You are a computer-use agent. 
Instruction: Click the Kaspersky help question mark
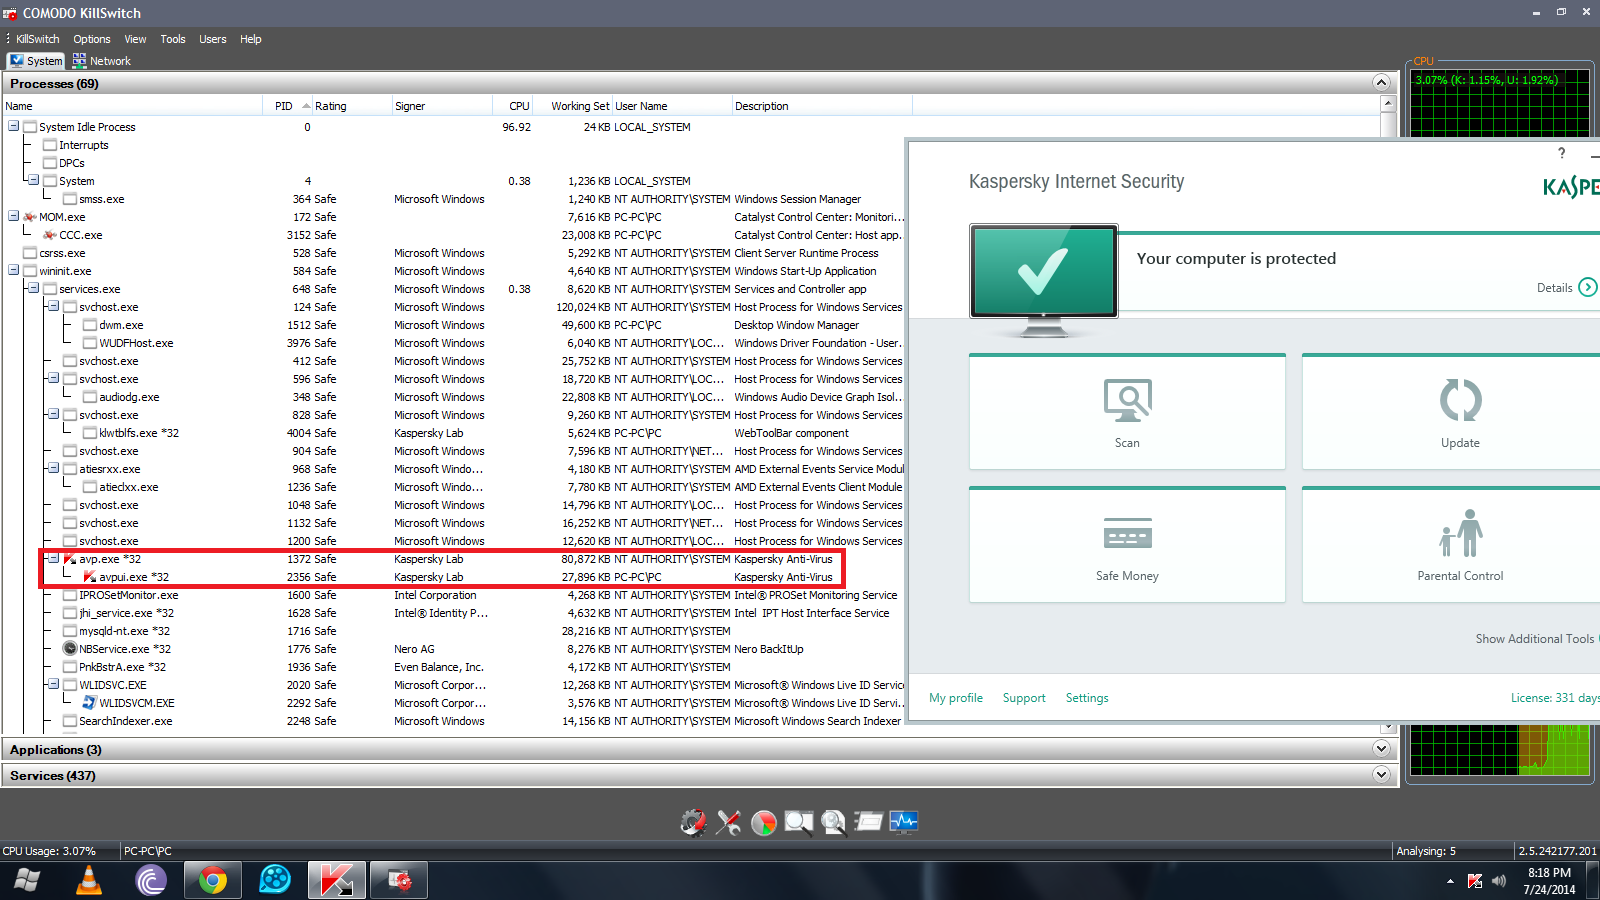point(1562,153)
